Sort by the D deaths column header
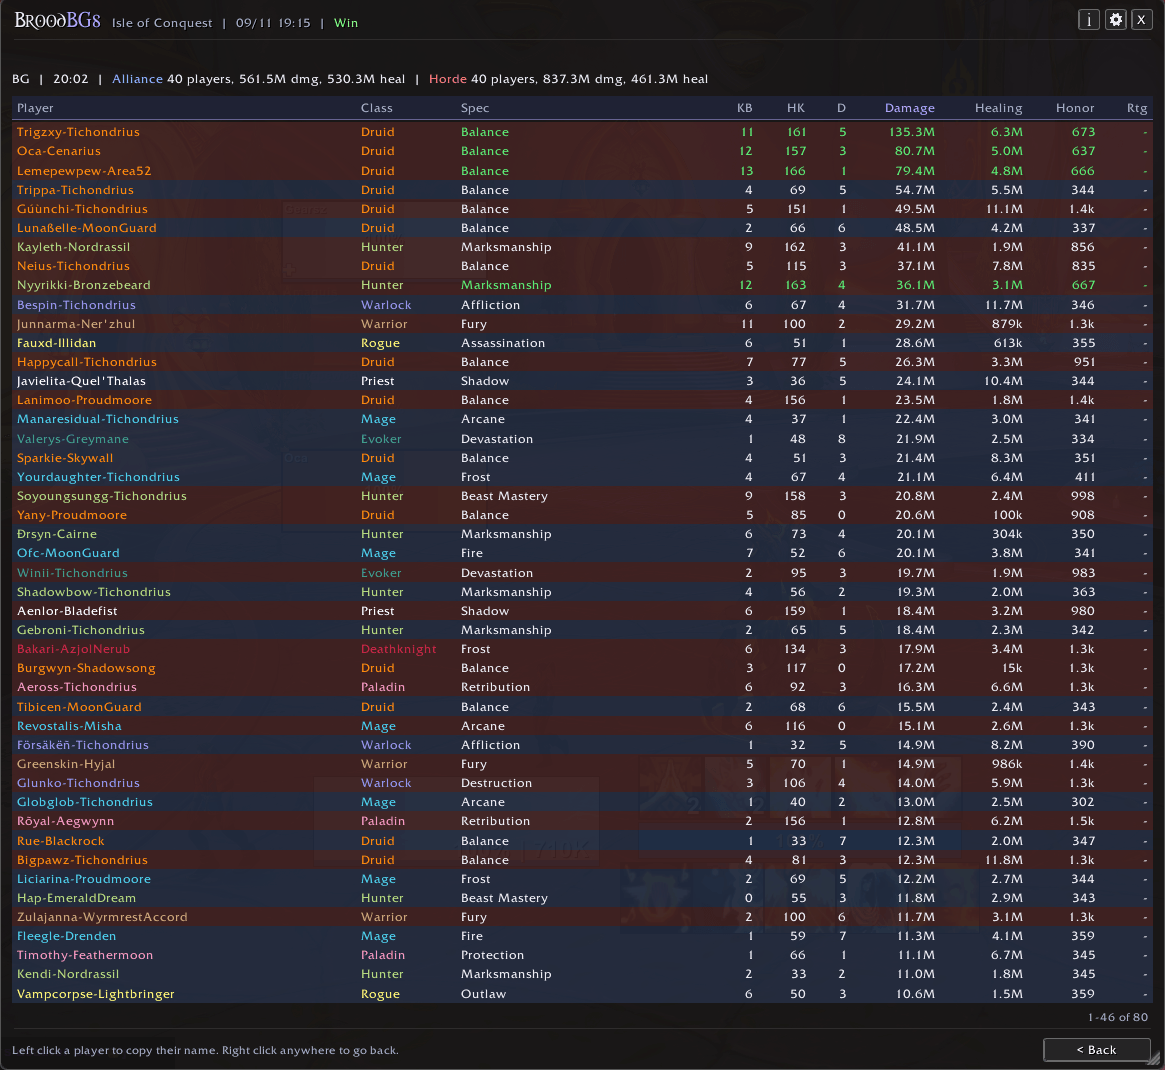 click(841, 108)
